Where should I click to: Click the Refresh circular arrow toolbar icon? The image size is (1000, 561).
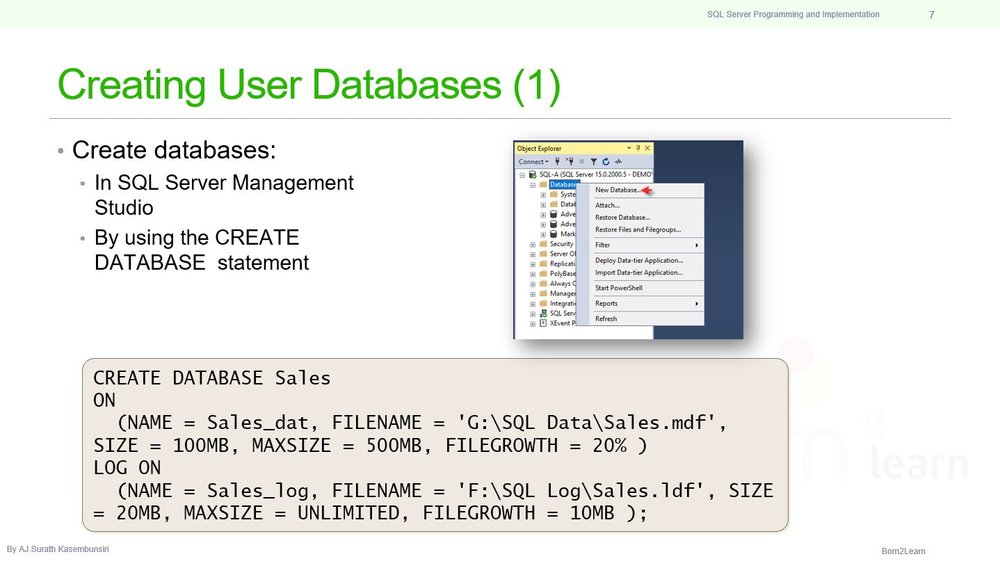pyautogui.click(x=606, y=161)
